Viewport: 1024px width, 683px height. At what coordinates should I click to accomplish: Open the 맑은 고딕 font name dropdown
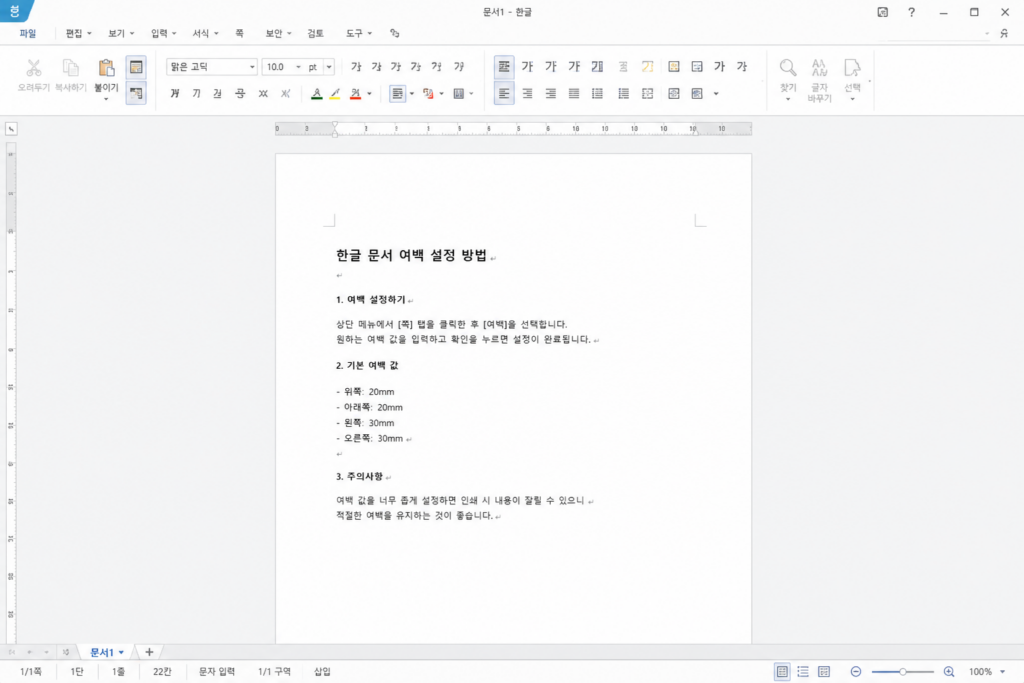pos(252,67)
